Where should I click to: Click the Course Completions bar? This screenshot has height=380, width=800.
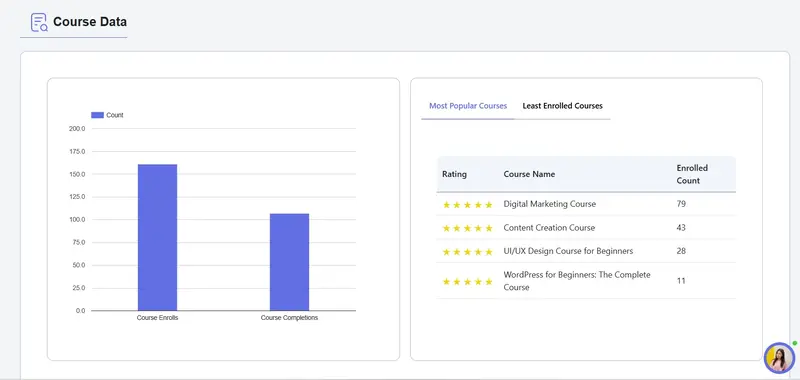pos(289,262)
